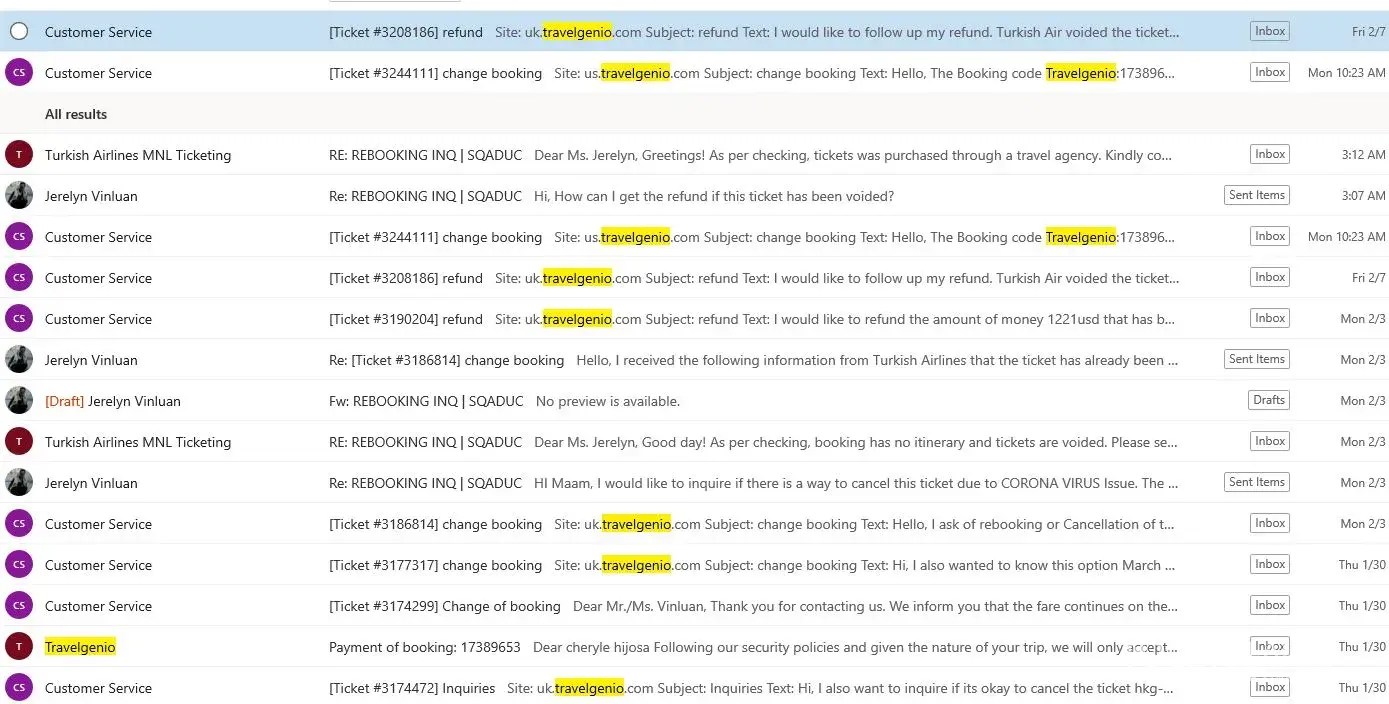Click Jerelyn Vinluan's photo on the 3:07 AM email
Image resolution: width=1389 pixels, height=704 pixels.
pos(18,196)
